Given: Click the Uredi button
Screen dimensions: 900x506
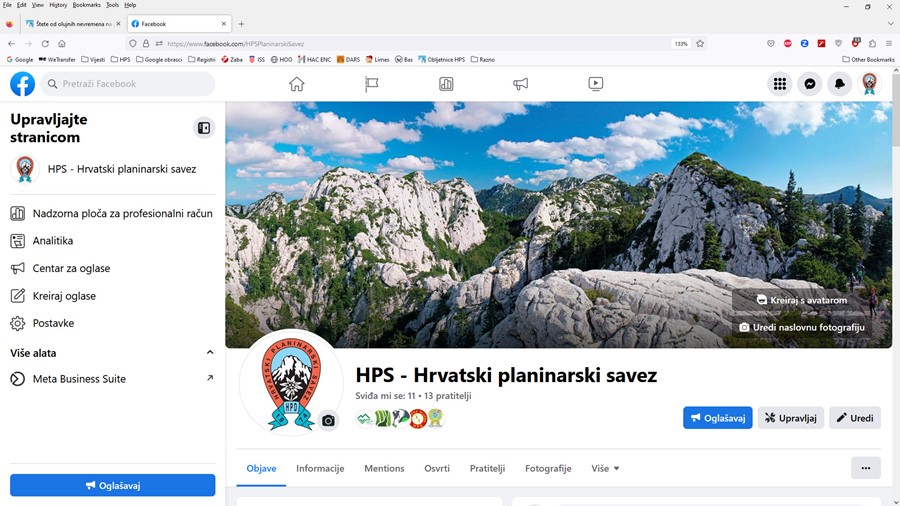Looking at the screenshot, I should [x=855, y=418].
